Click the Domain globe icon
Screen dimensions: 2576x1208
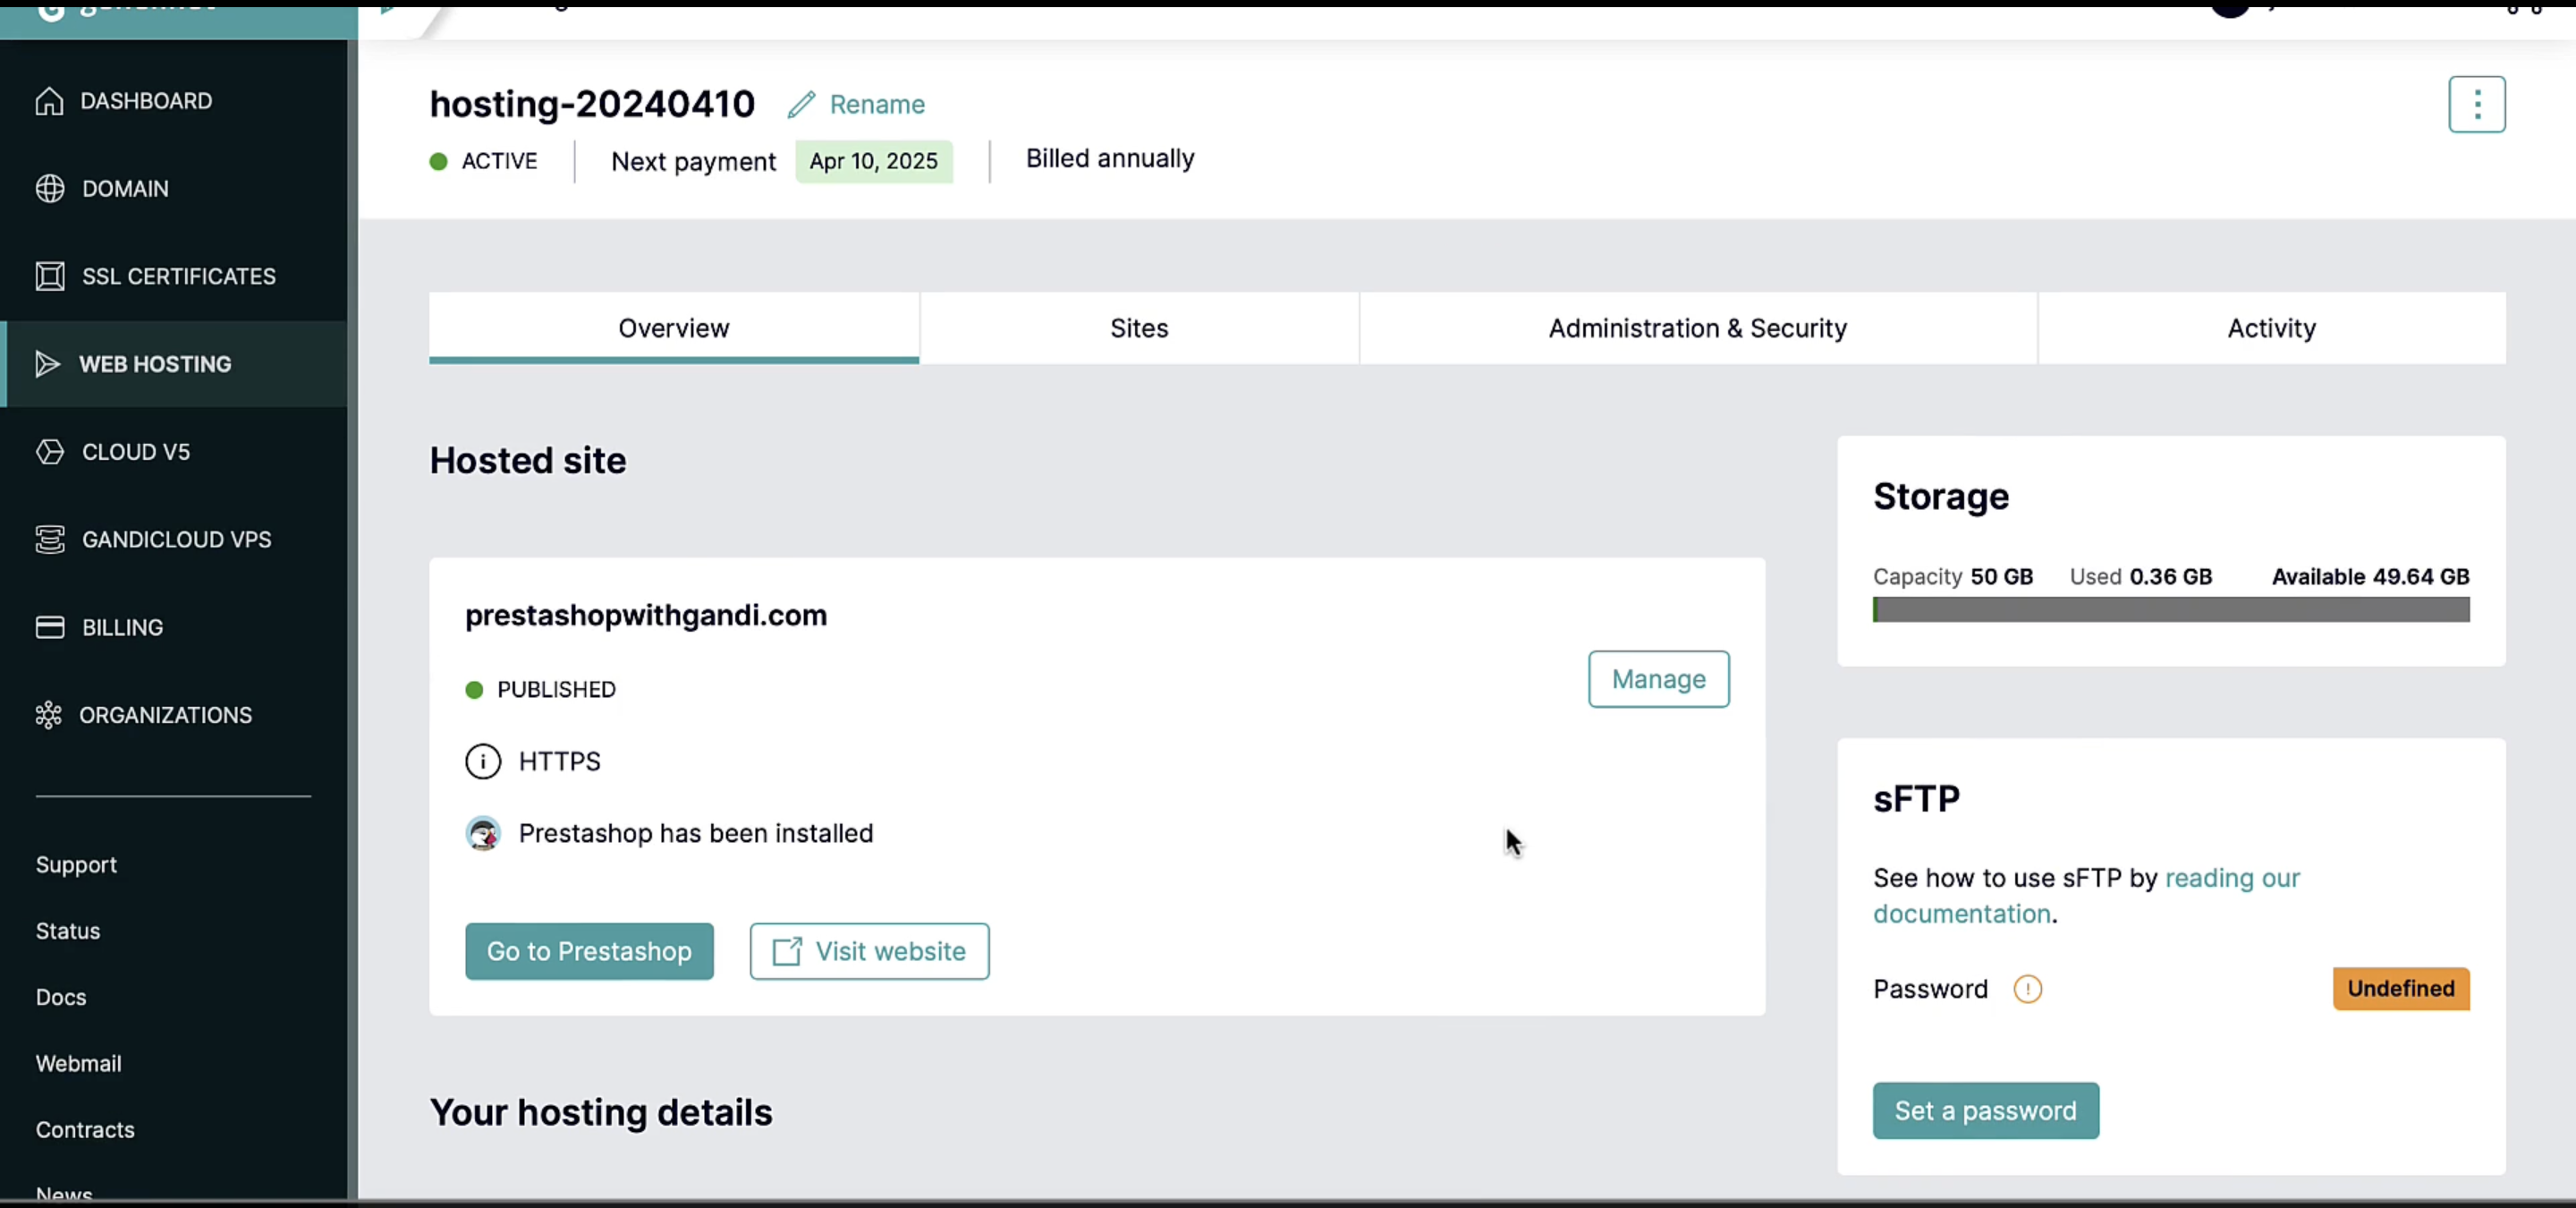point(50,189)
